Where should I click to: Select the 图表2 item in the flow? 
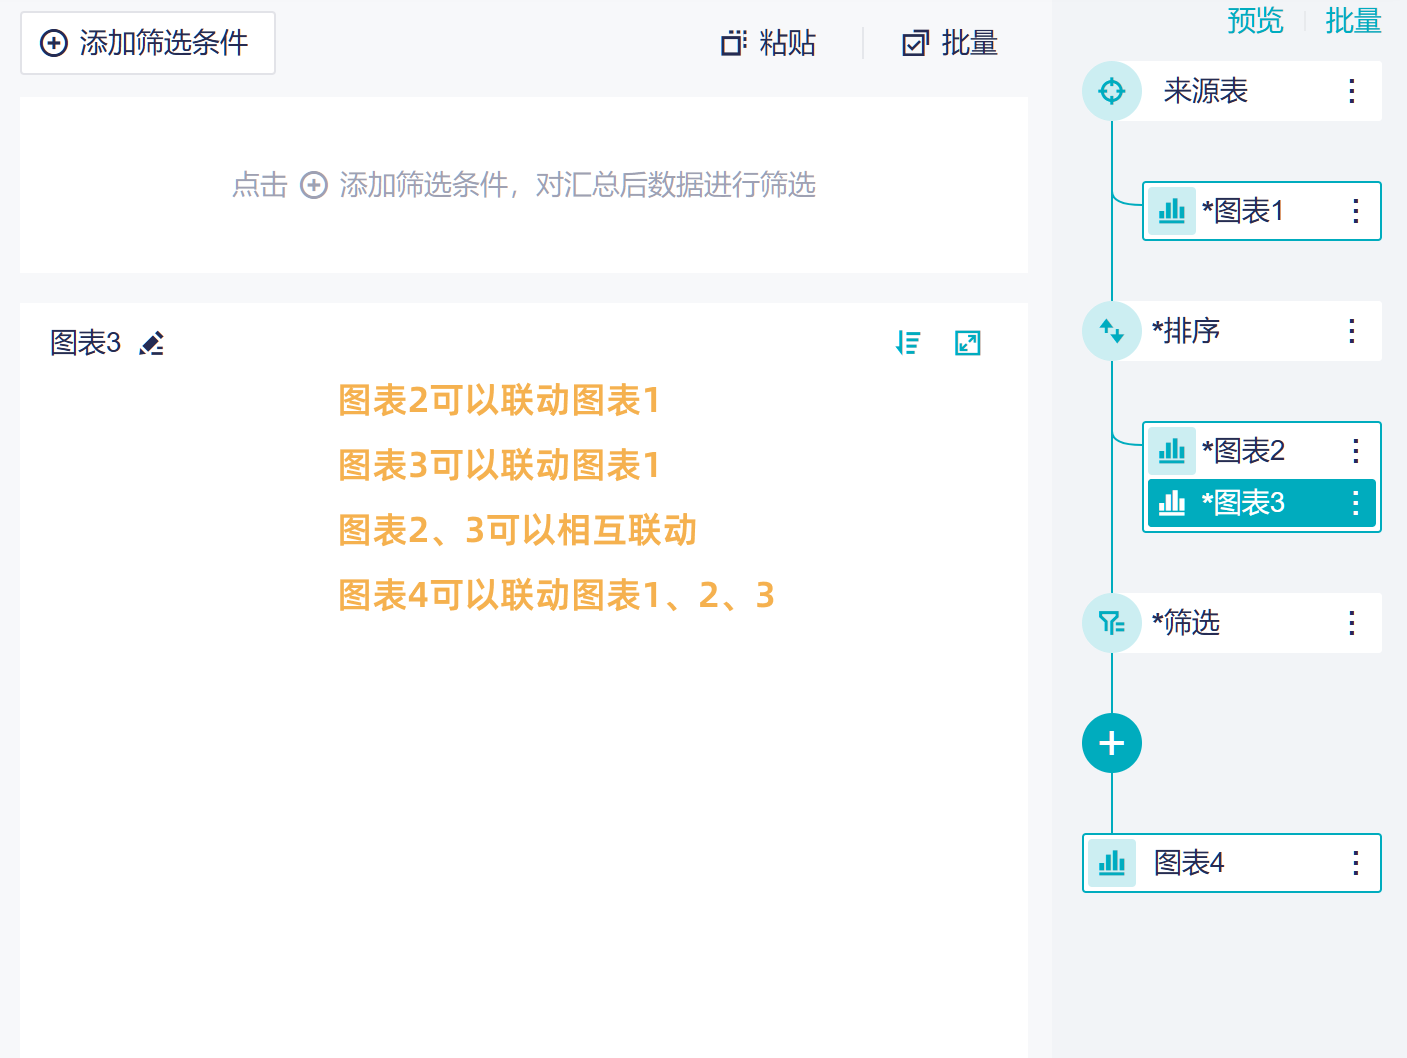tap(1244, 451)
